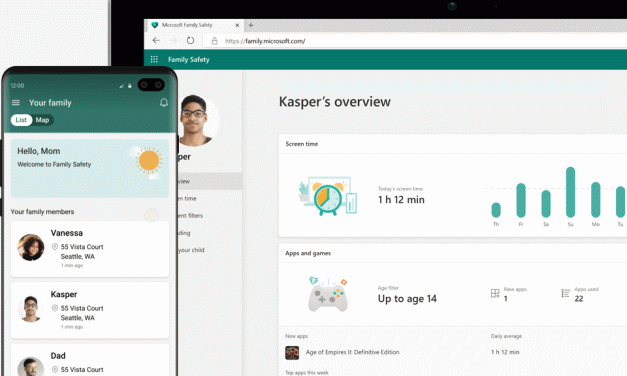Tap location pin next to Vanessa's address
Image resolution: width=627 pixels, height=376 pixels.
[55, 246]
